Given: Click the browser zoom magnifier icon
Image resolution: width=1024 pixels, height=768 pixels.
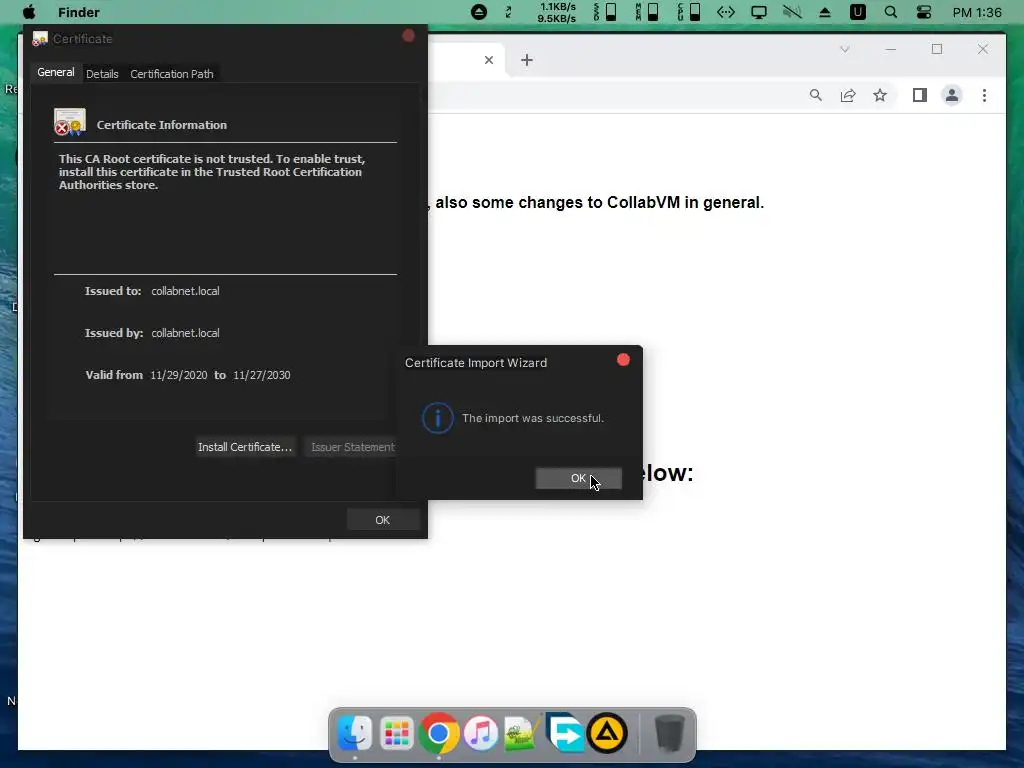Looking at the screenshot, I should [816, 95].
